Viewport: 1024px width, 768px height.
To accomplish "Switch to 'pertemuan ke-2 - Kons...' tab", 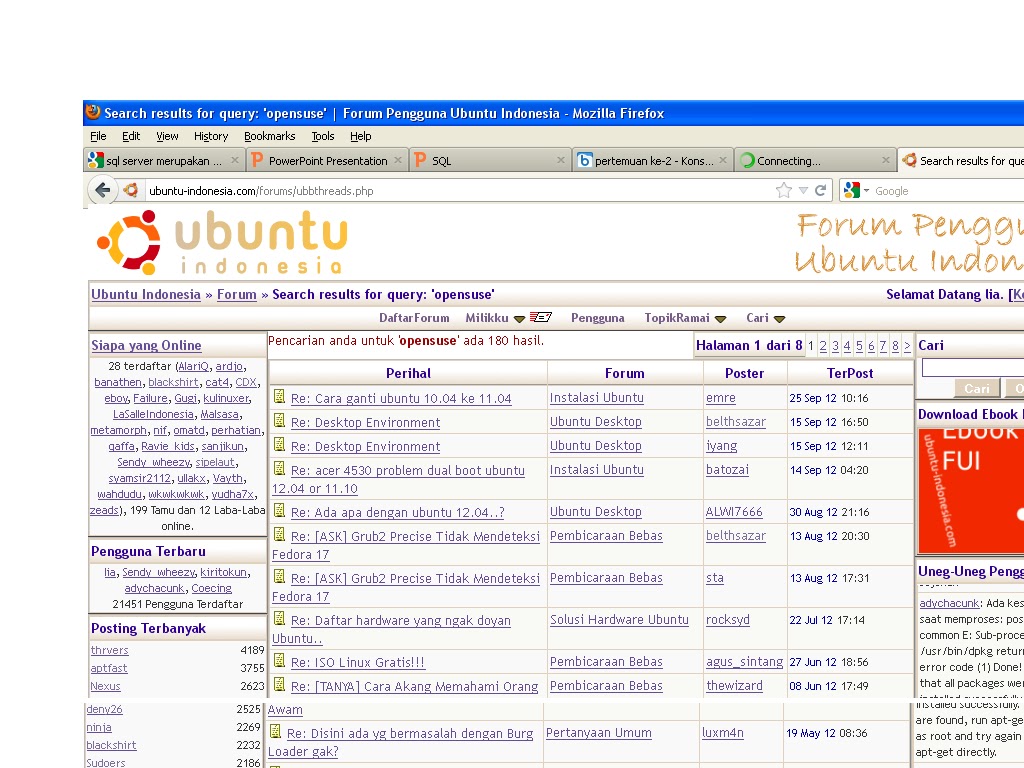I will [652, 161].
